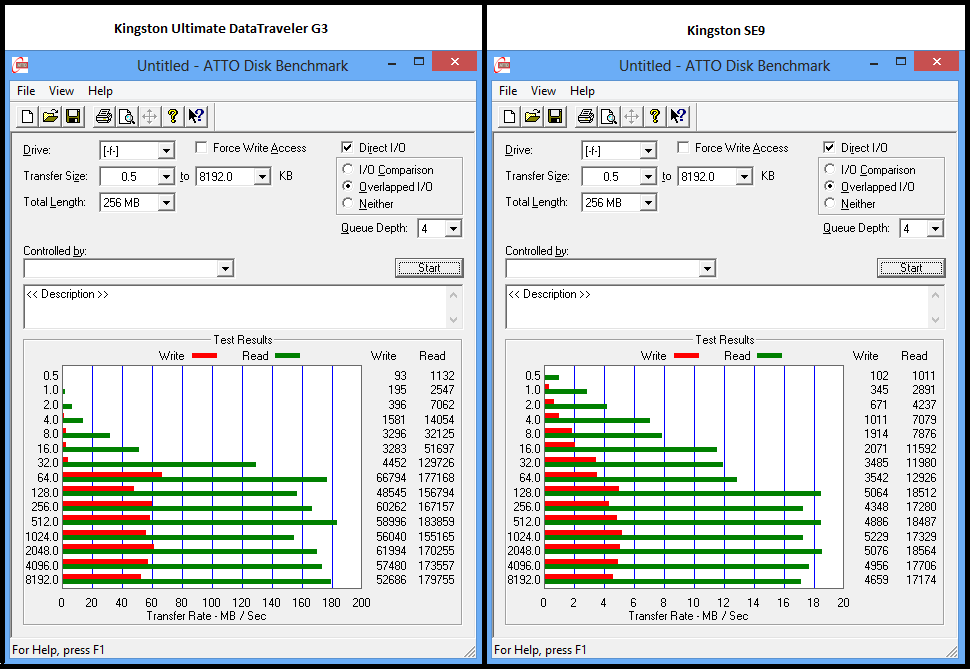This screenshot has width=970, height=669.
Task: Click Open folder icon in Kingston SE9 window
Action: point(532,116)
